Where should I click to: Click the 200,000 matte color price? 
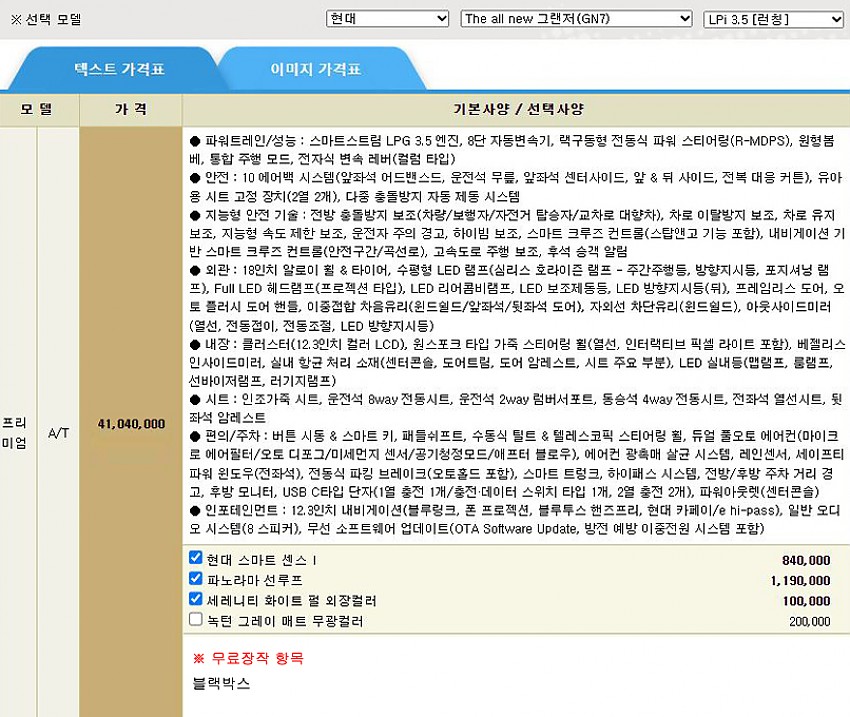[x=809, y=621]
